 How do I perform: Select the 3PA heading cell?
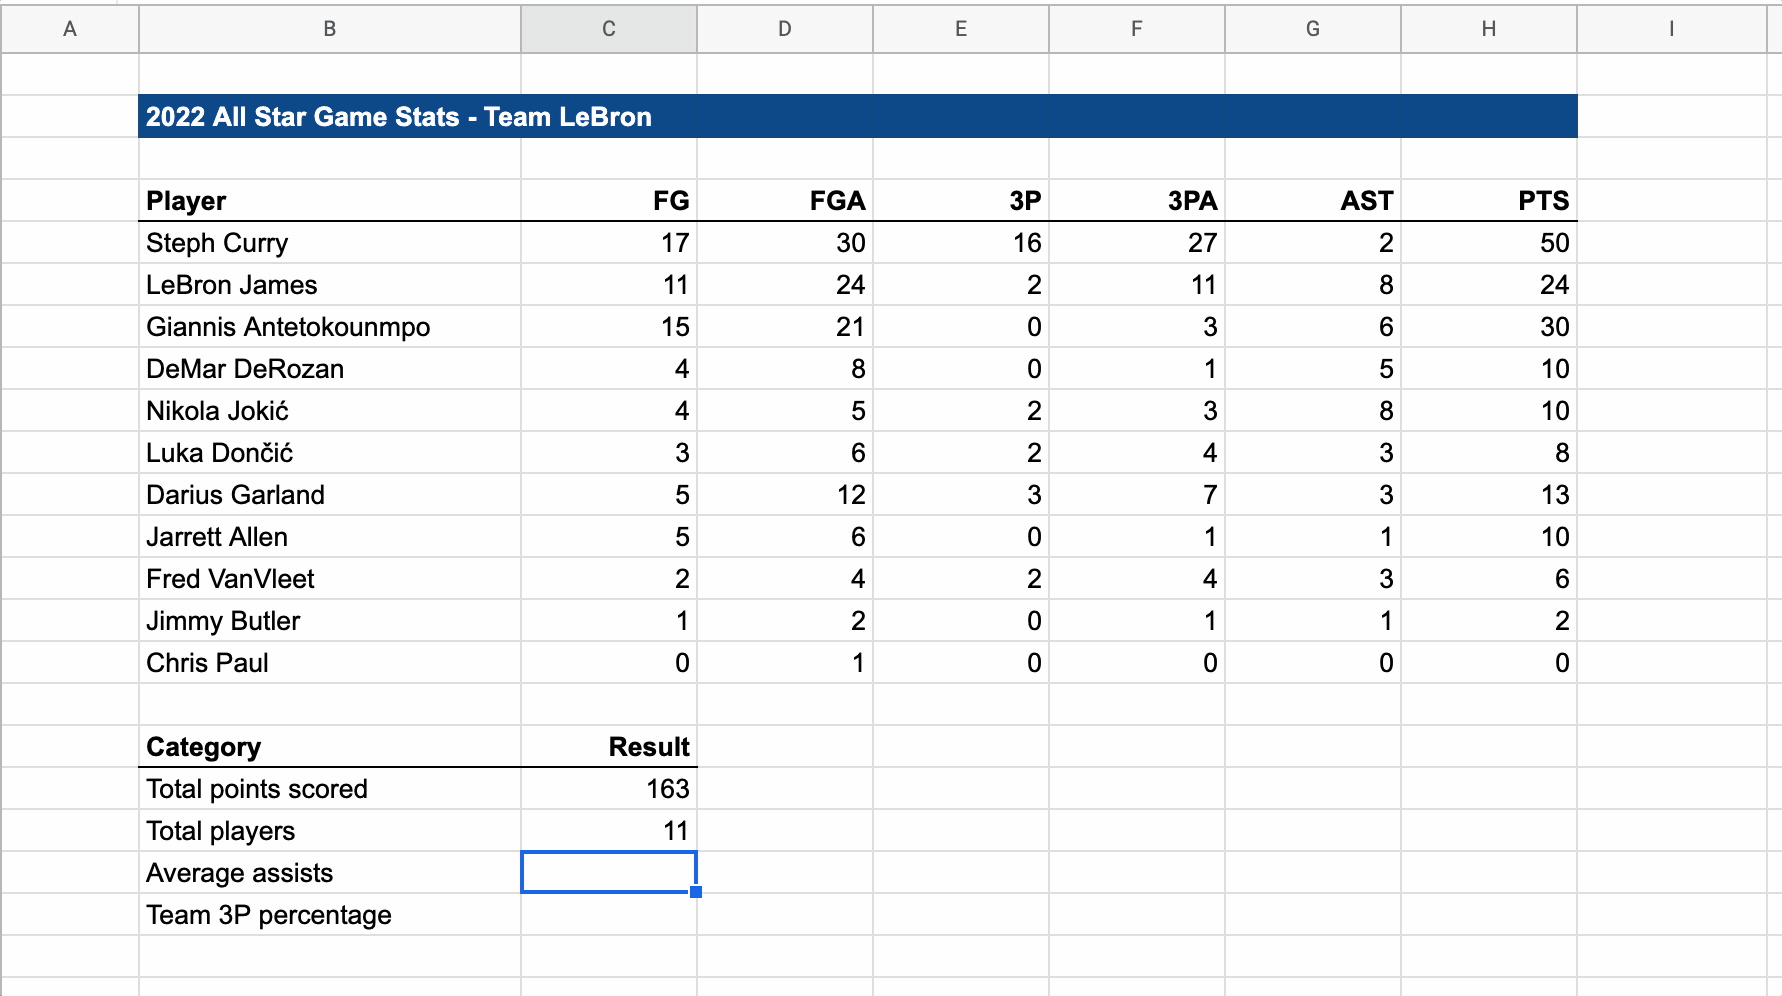1136,201
